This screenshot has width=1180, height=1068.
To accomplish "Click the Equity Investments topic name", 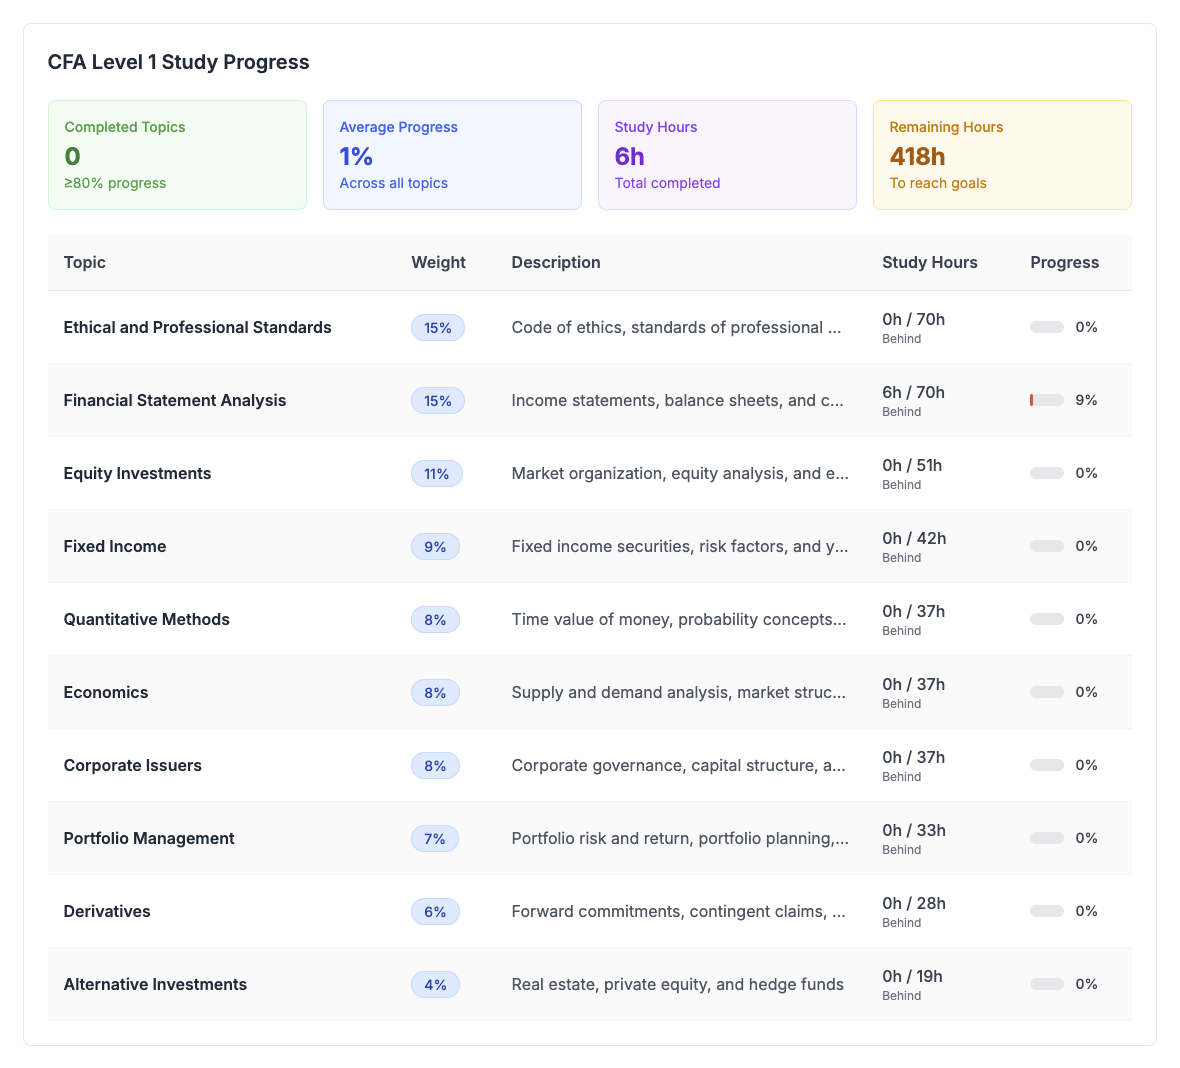I will [137, 473].
